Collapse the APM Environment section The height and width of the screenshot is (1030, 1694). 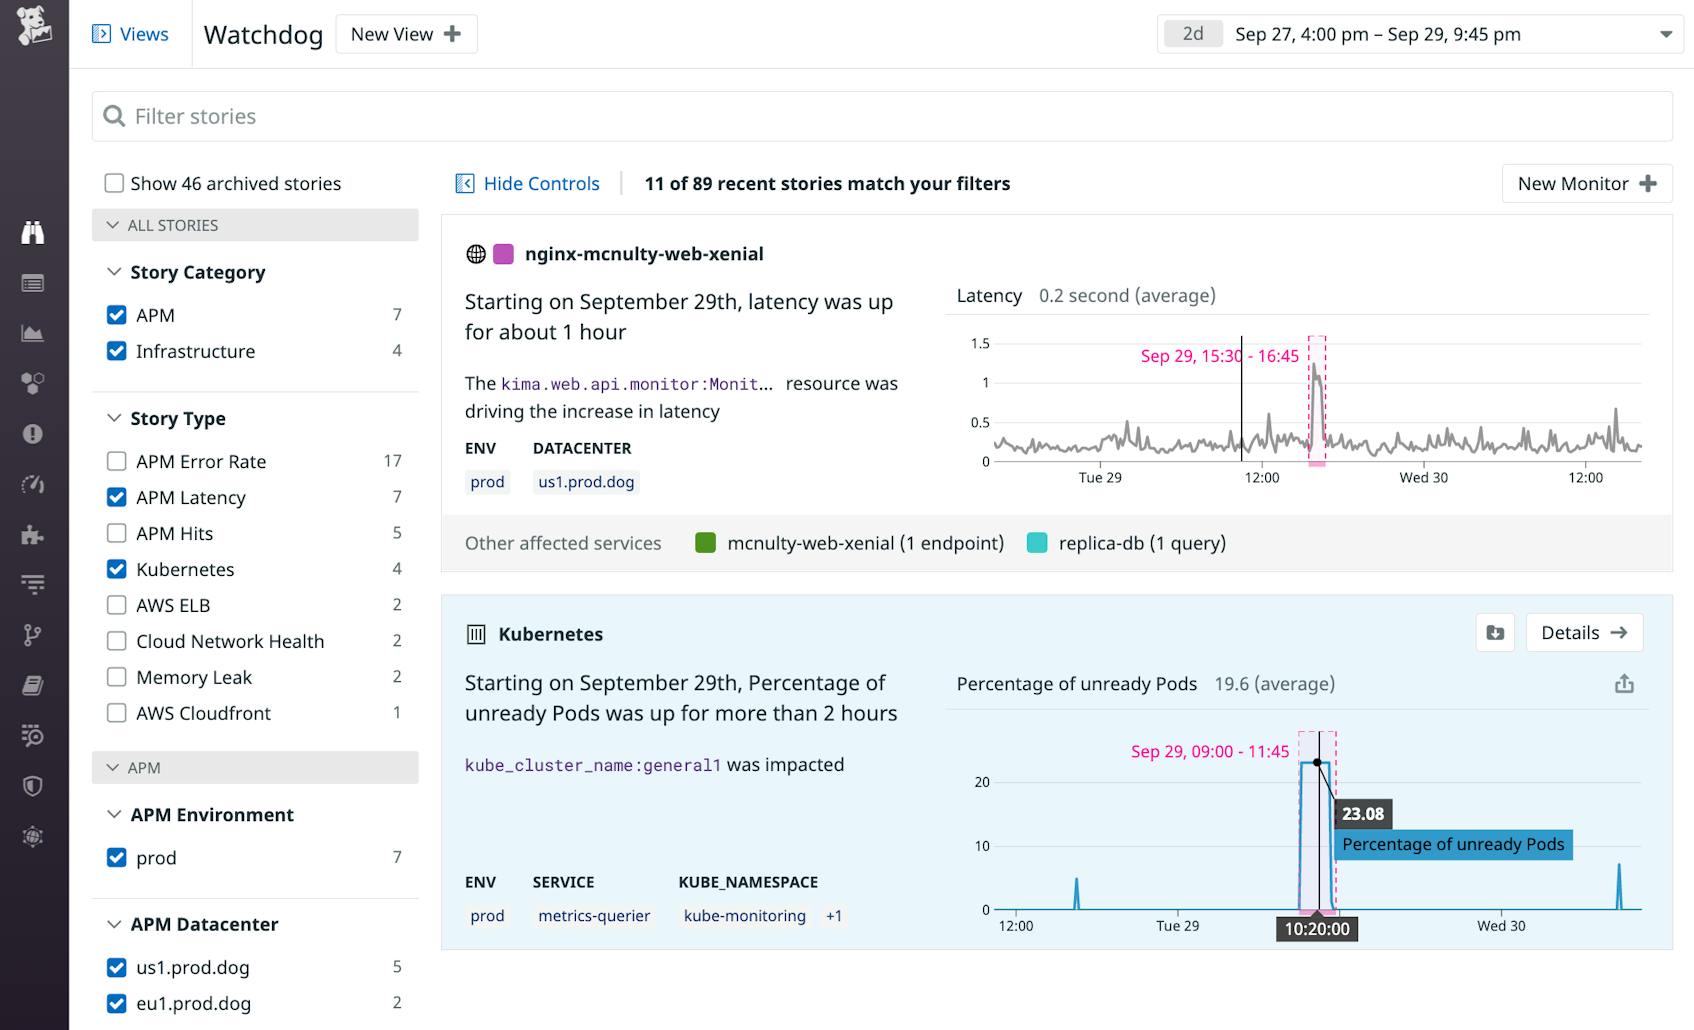(112, 815)
